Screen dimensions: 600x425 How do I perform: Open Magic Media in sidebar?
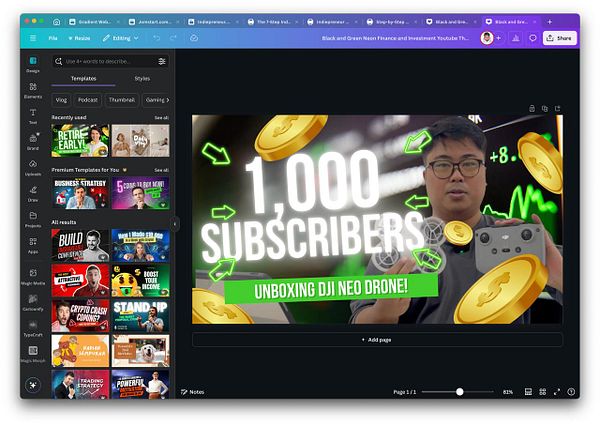tap(33, 277)
